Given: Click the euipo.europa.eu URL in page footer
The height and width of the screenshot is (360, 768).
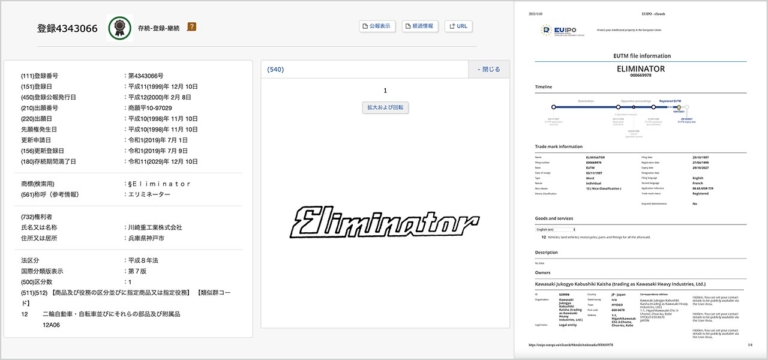Looking at the screenshot, I should point(571,345).
